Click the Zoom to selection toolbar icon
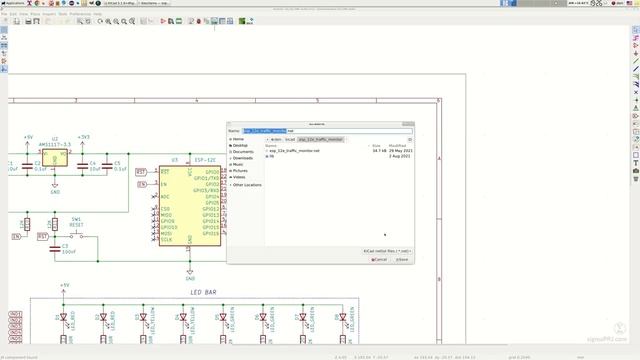Viewport: 640px width, 360px height. click(132, 21)
